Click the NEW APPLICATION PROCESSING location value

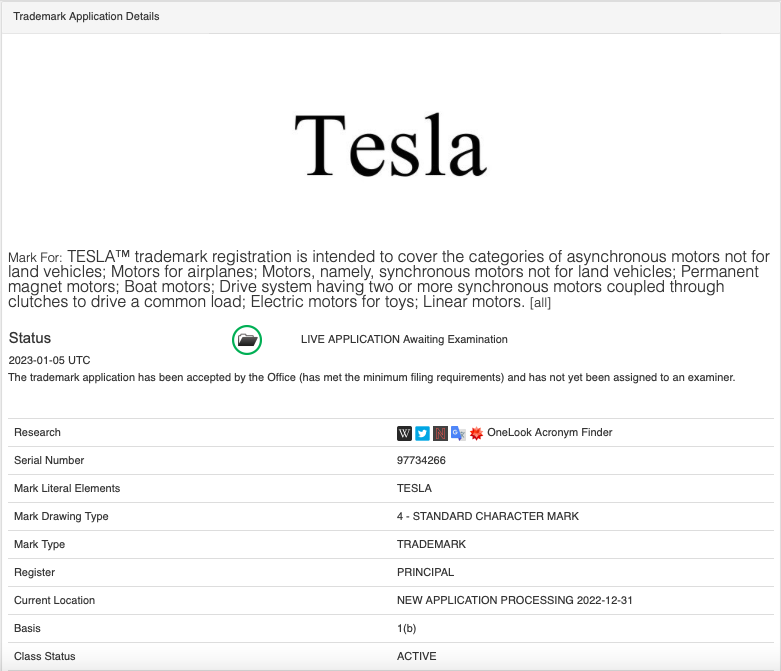pos(514,601)
